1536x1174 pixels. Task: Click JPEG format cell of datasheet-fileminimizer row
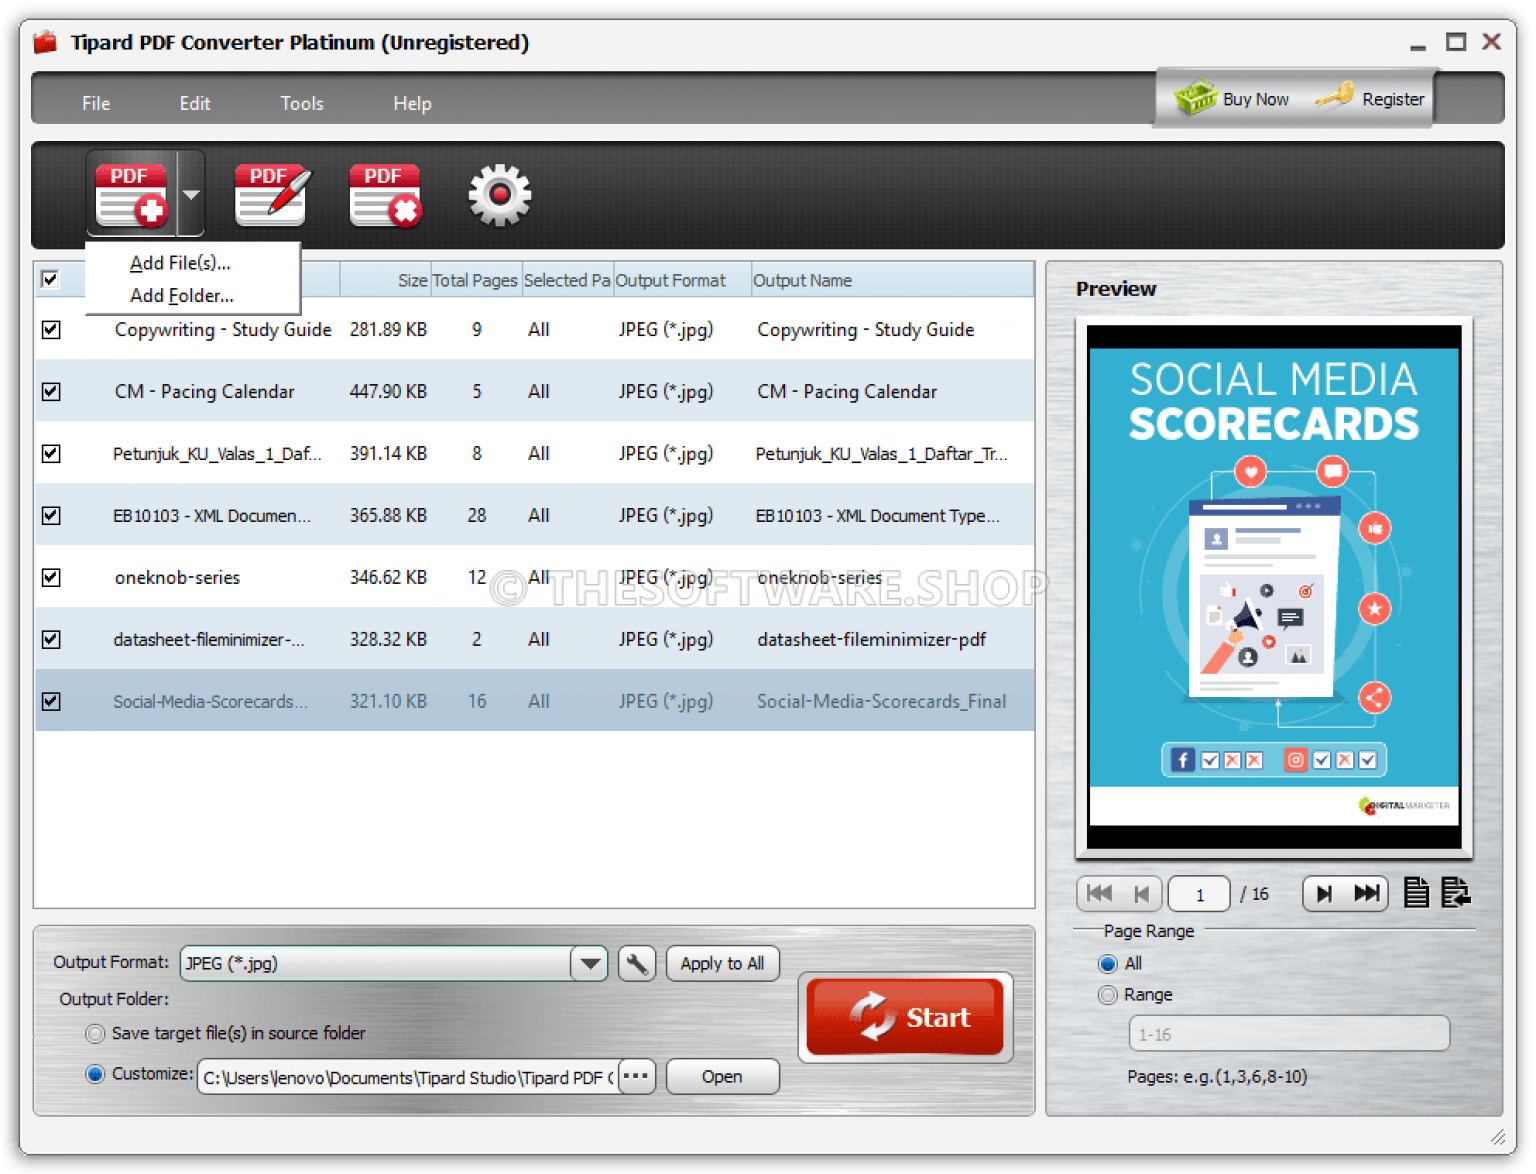tap(666, 640)
